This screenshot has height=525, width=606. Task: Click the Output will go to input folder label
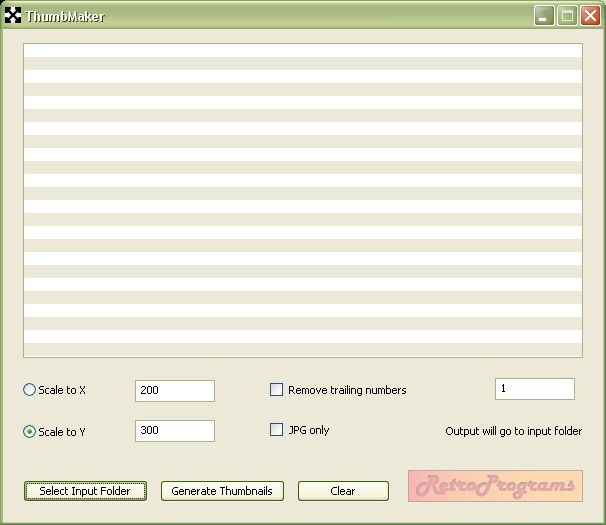pyautogui.click(x=513, y=432)
